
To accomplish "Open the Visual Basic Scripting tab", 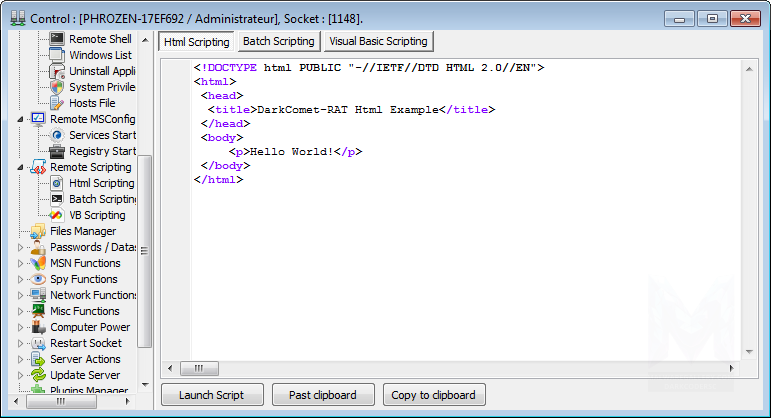I will pos(376,41).
